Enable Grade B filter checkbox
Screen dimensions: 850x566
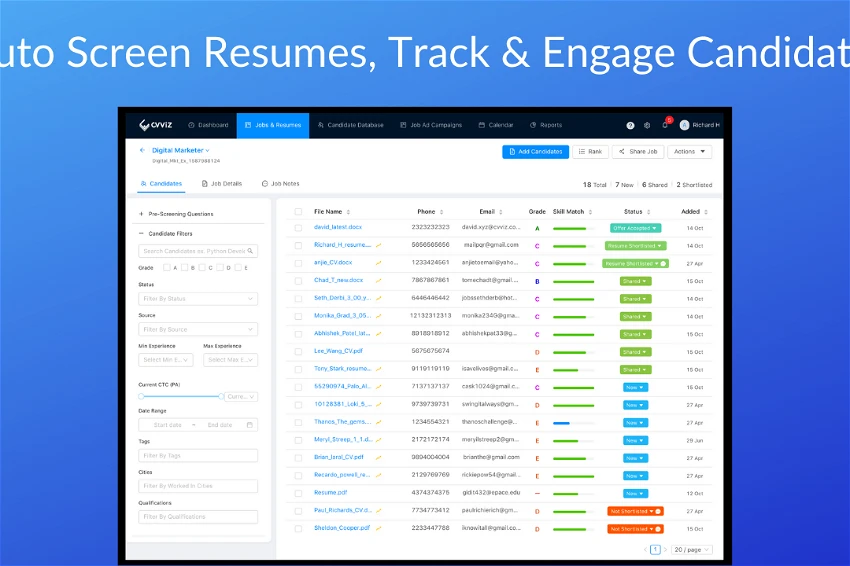coord(184,267)
